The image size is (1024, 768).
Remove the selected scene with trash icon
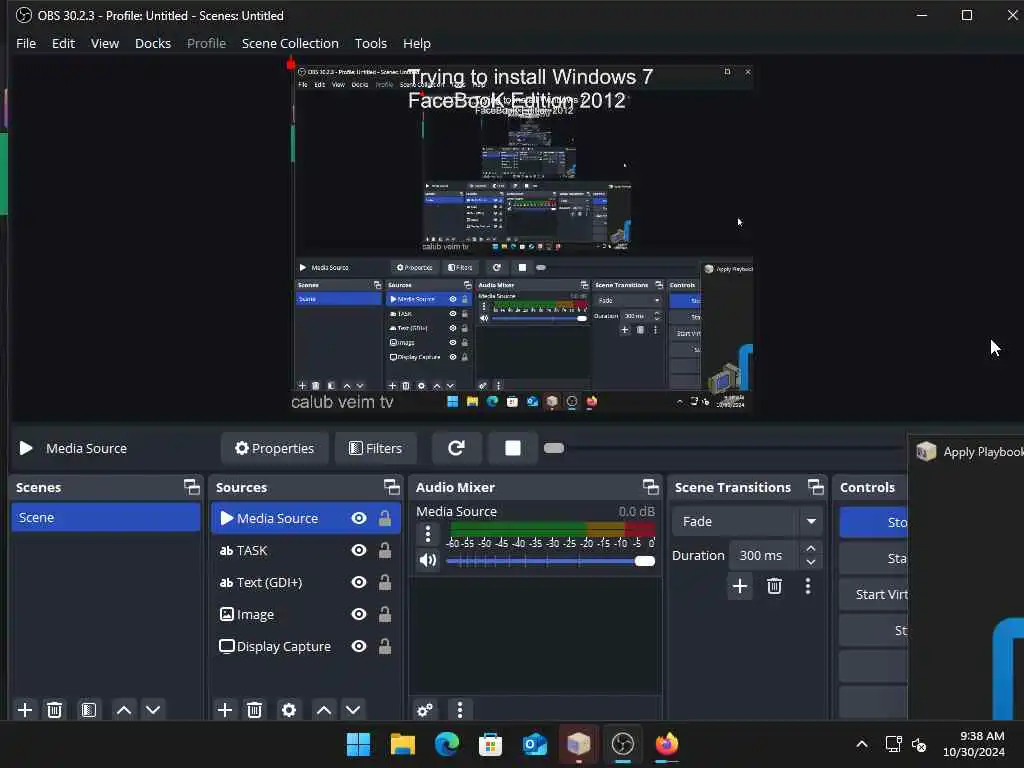[55, 710]
